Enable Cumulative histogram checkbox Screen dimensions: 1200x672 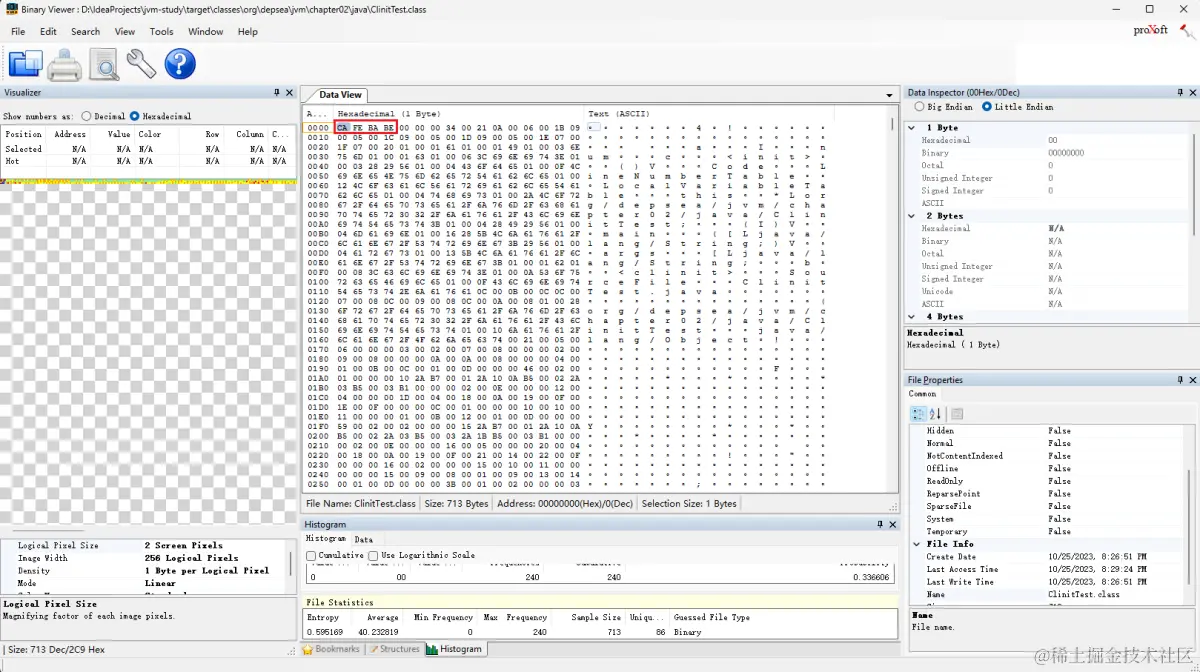click(x=336, y=555)
